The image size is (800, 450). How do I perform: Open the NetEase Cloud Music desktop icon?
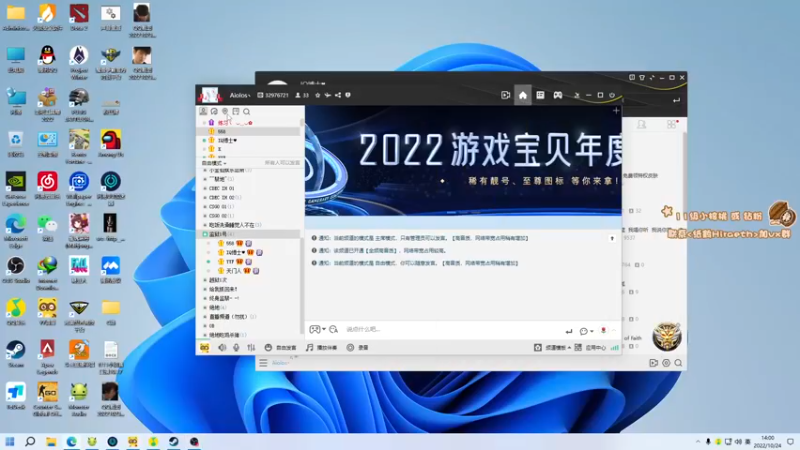coord(47,185)
